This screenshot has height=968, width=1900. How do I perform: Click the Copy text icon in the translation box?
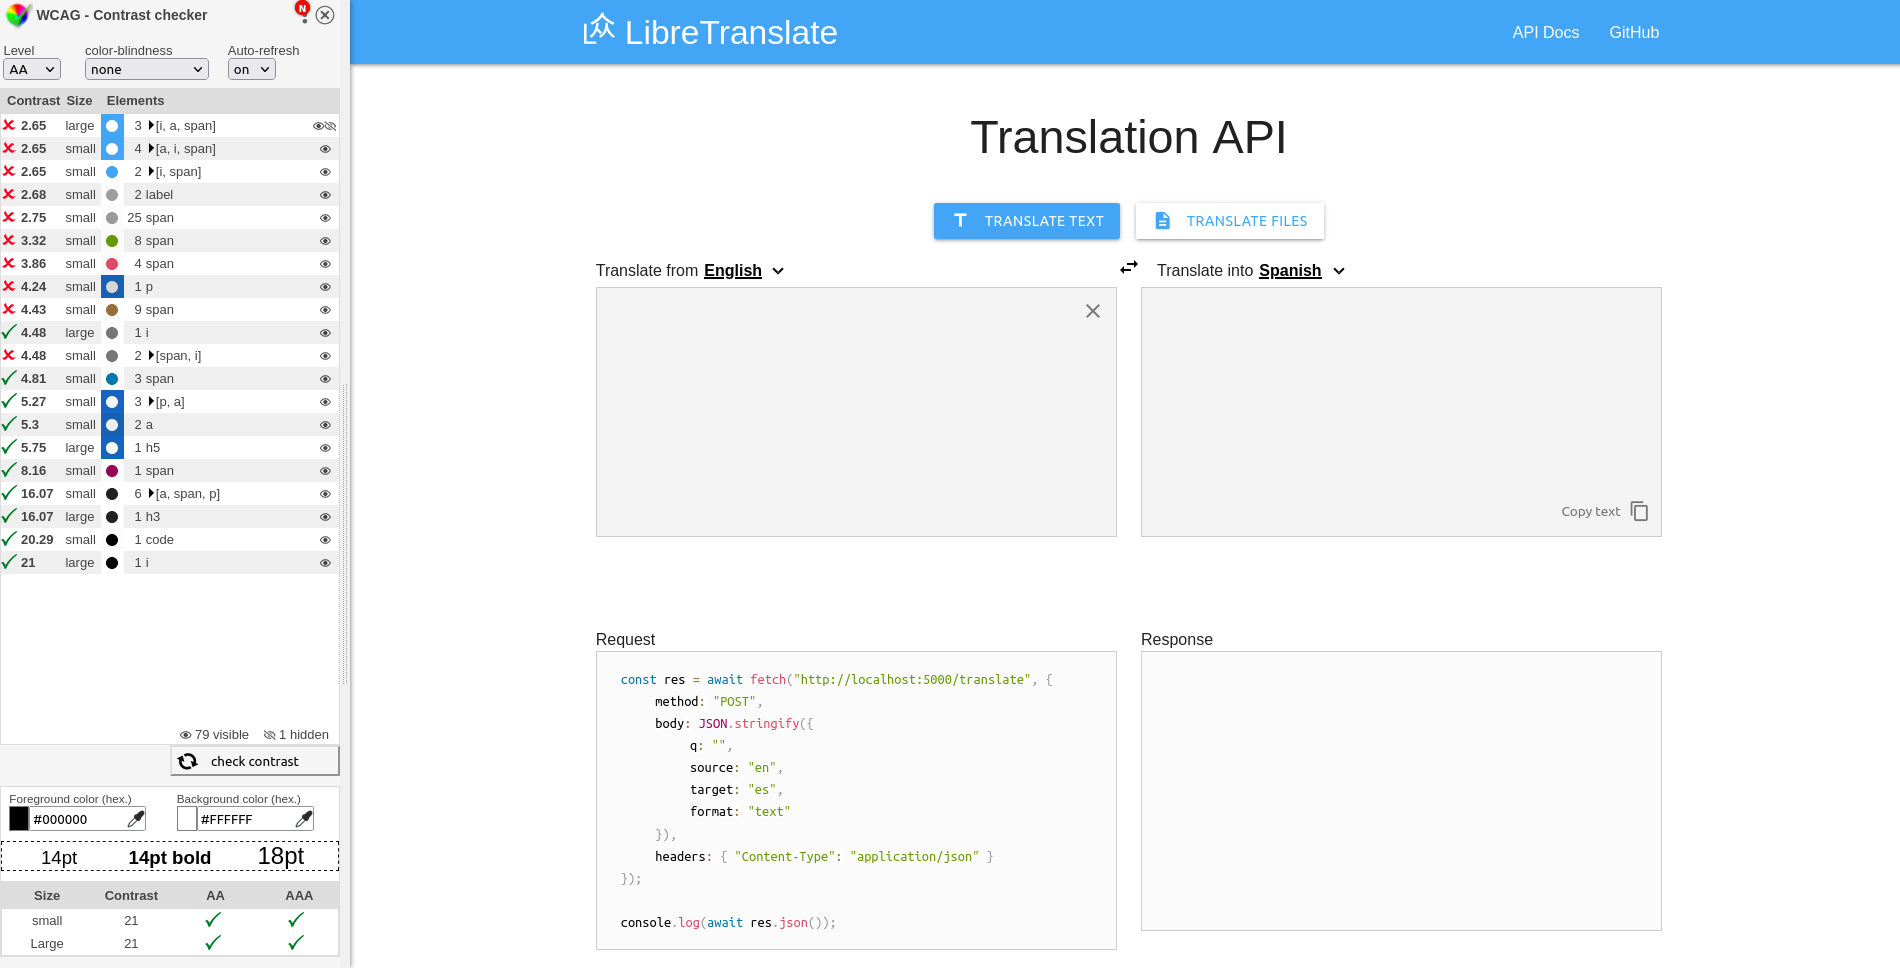tap(1640, 511)
